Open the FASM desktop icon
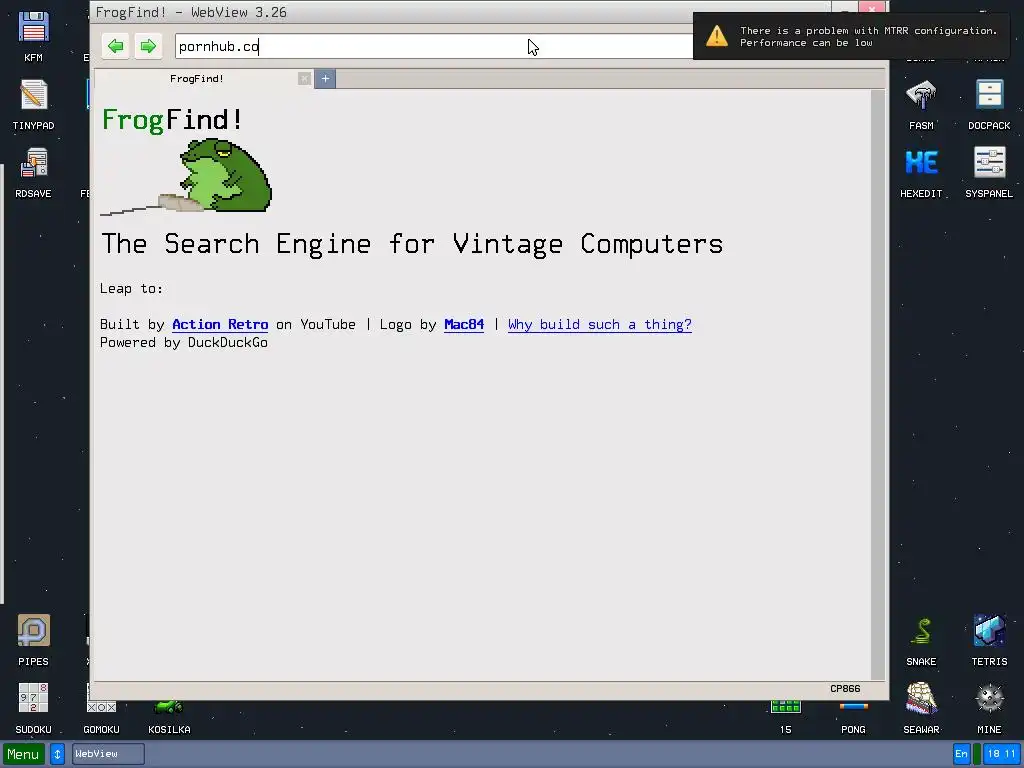Viewport: 1024px width, 768px height. [921, 104]
